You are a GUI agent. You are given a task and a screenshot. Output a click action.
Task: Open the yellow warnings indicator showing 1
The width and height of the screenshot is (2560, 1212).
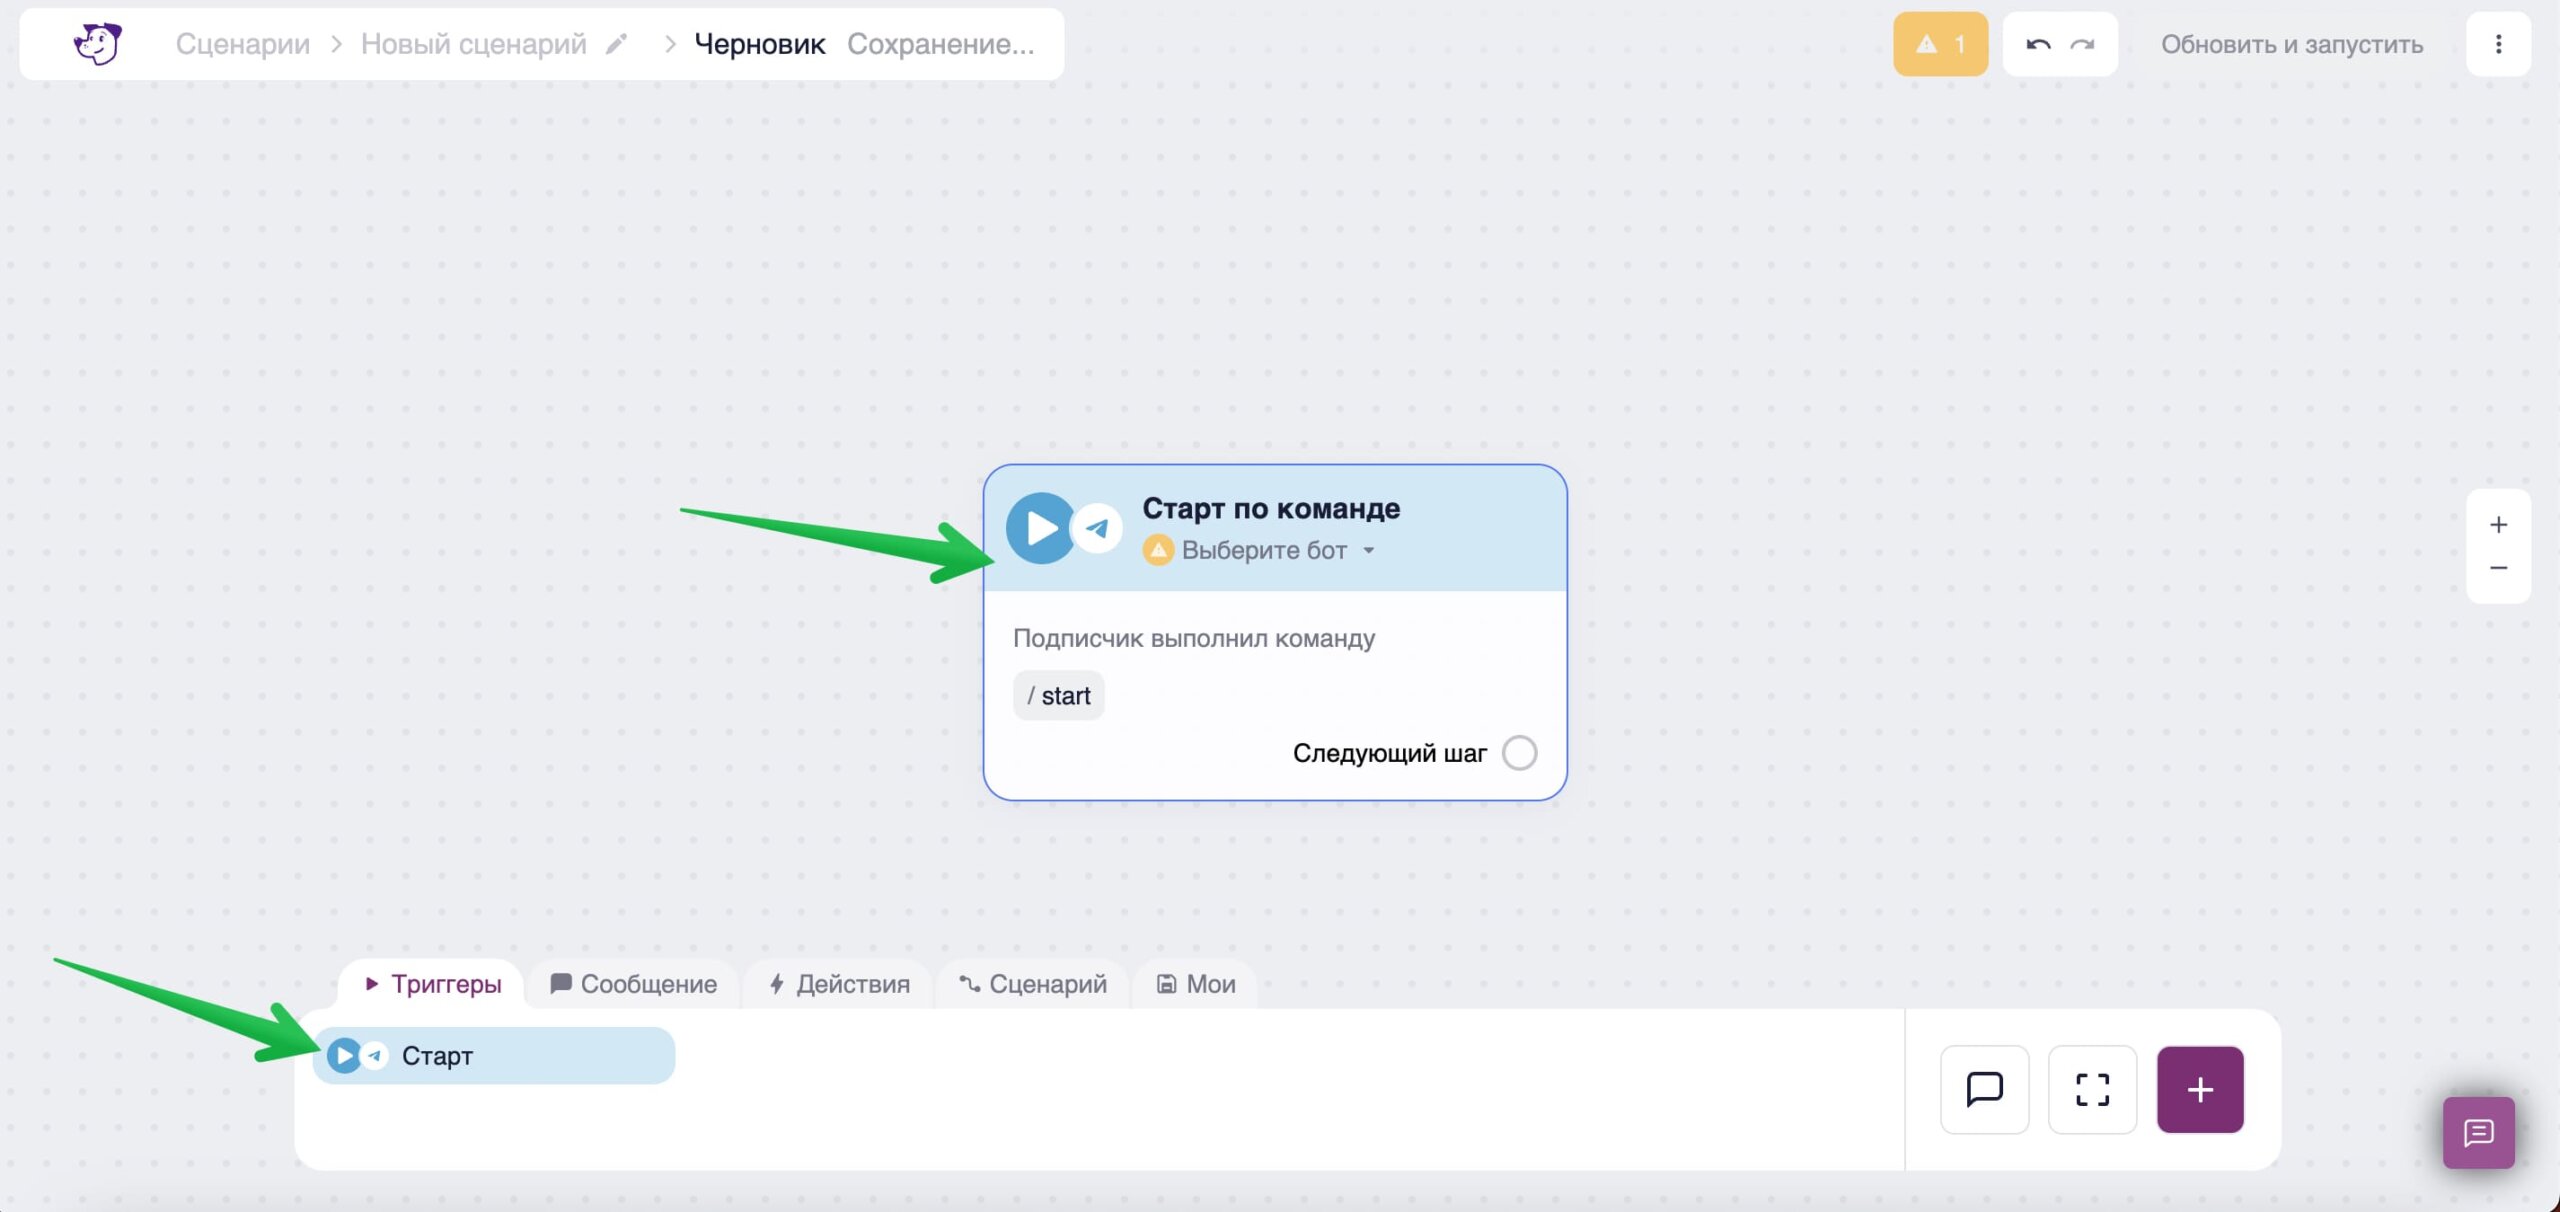point(1939,44)
